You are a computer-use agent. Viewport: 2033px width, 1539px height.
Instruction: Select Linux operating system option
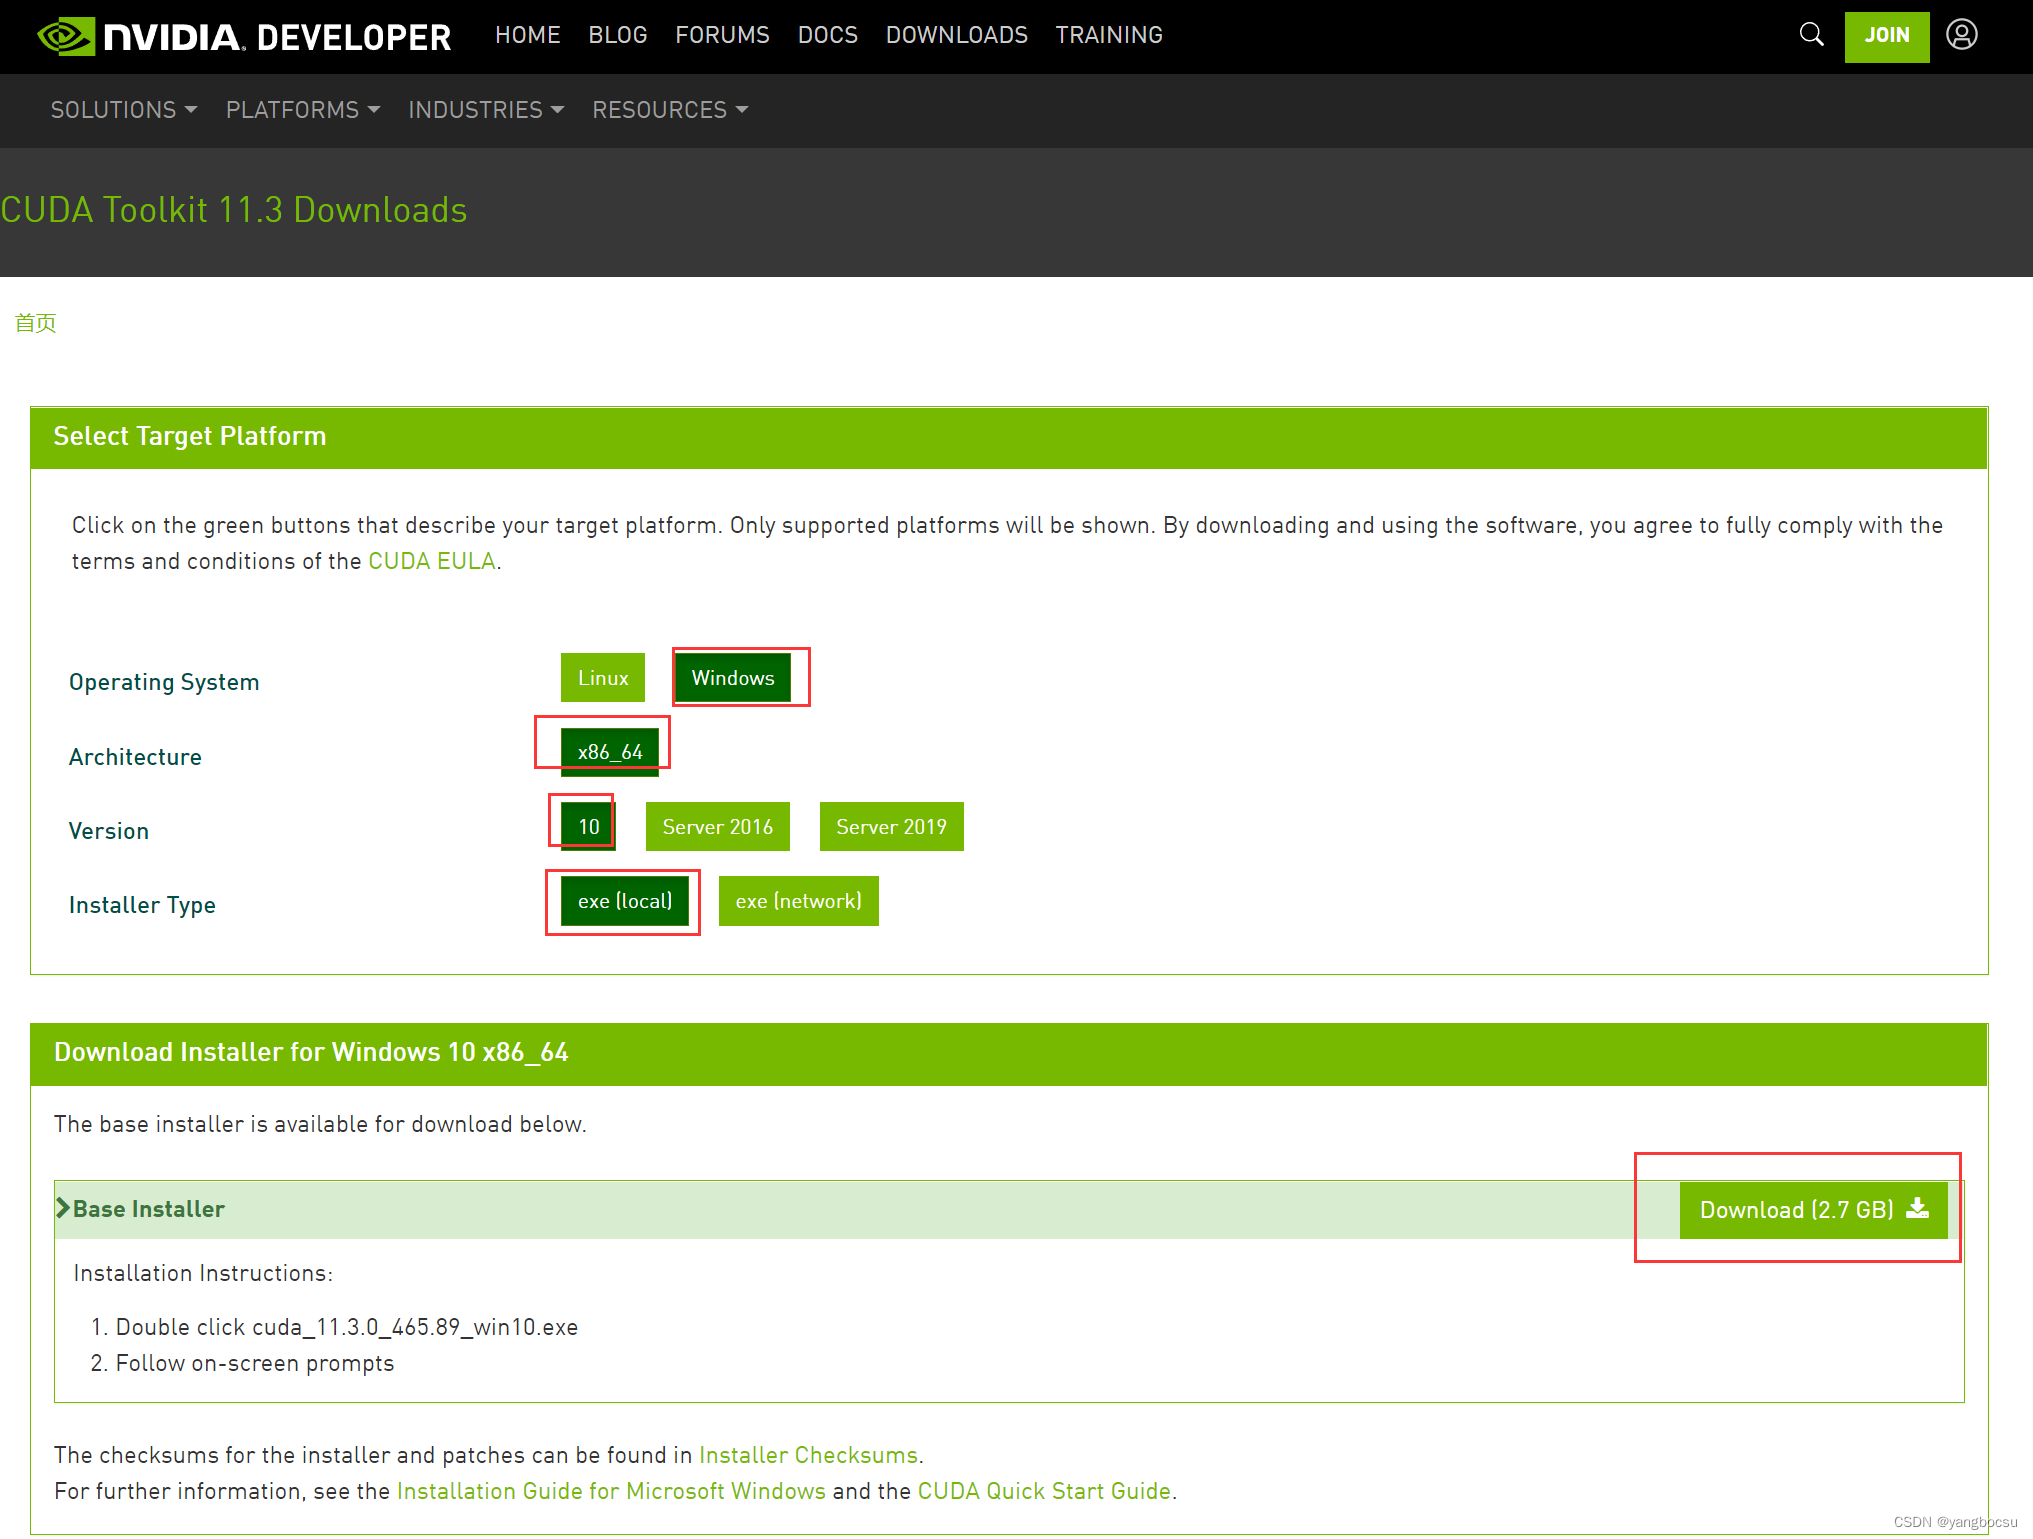[602, 678]
